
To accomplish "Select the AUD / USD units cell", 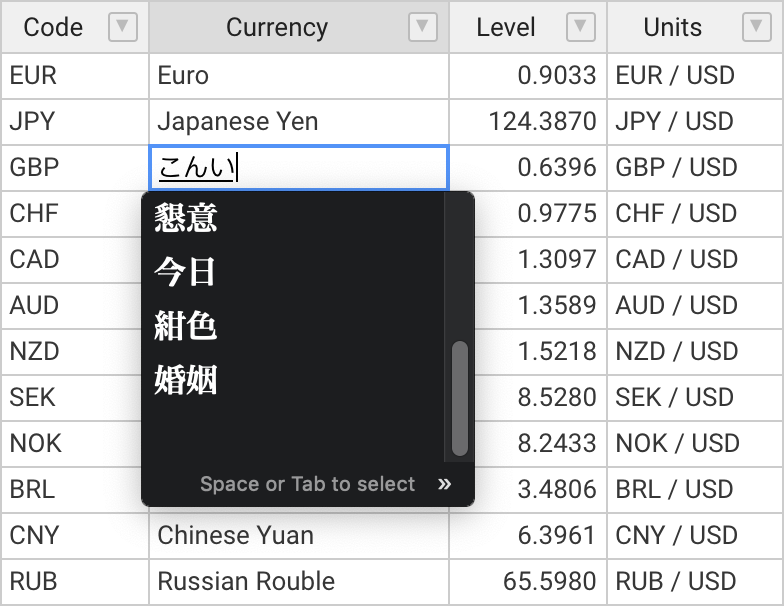I will (x=696, y=306).
